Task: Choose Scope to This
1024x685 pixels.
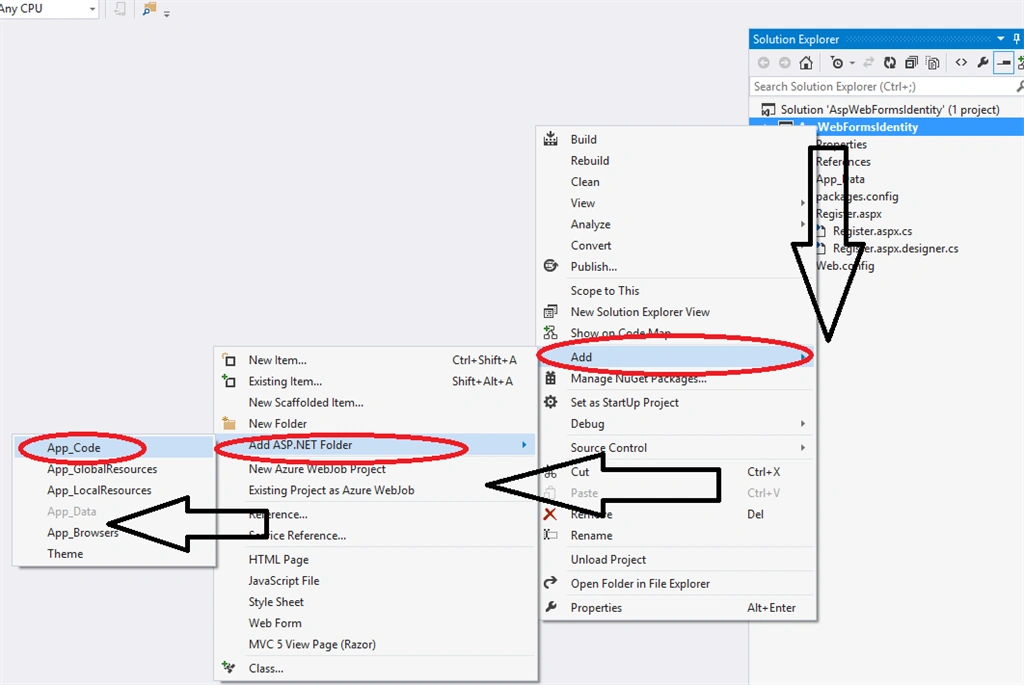Action: (676, 291)
